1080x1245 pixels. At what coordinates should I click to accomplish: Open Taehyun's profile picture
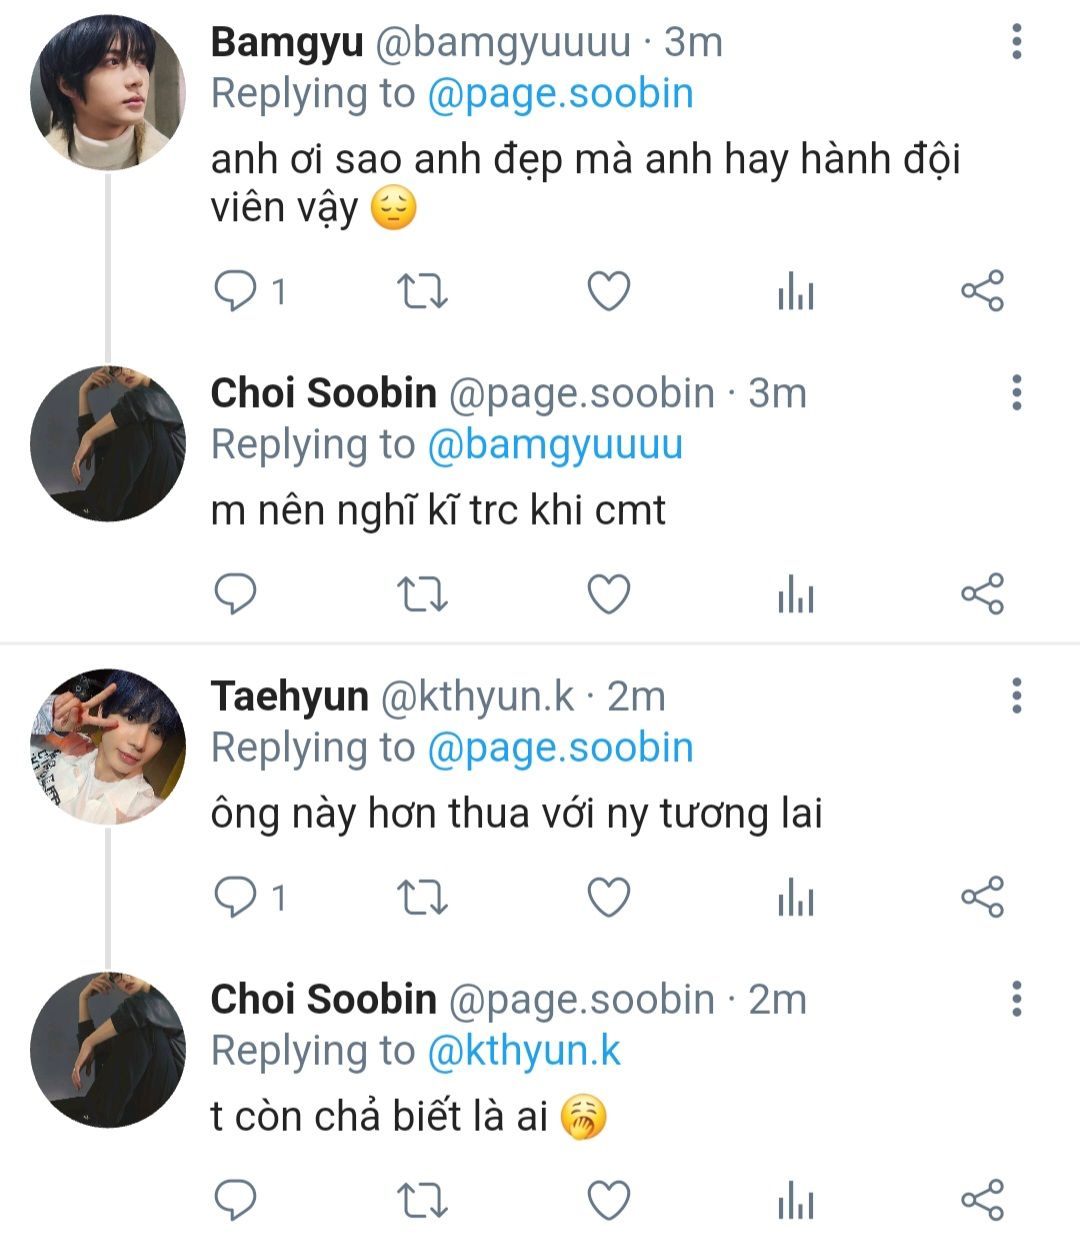point(108,746)
